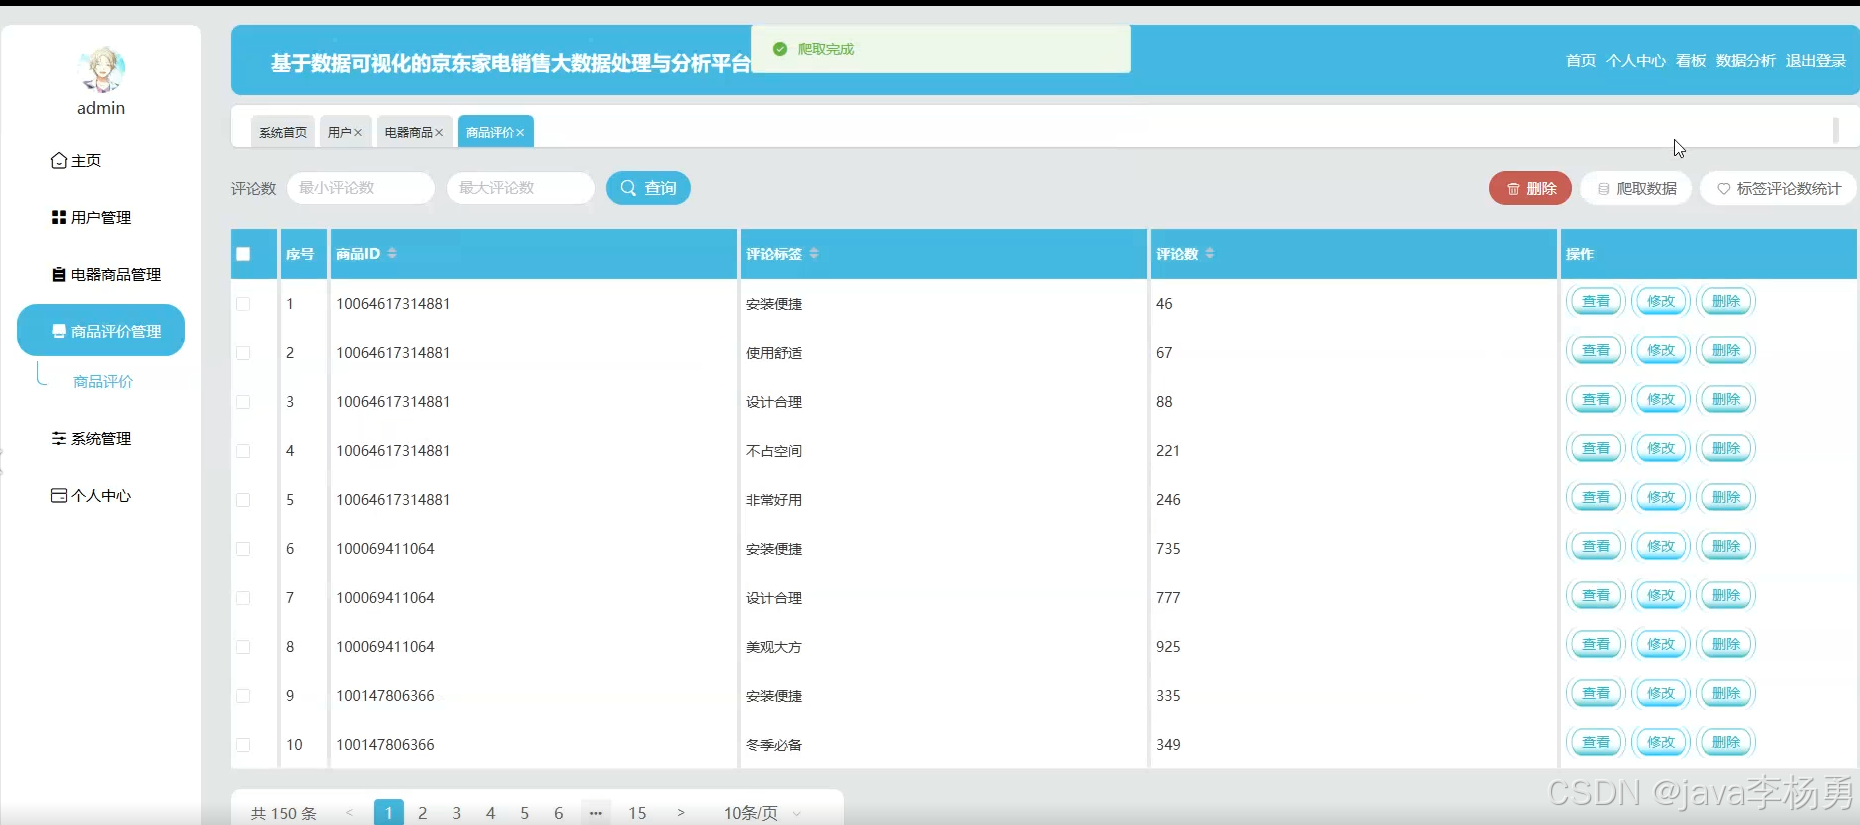
Task: Check the checkbox for row 10
Action: [243, 745]
